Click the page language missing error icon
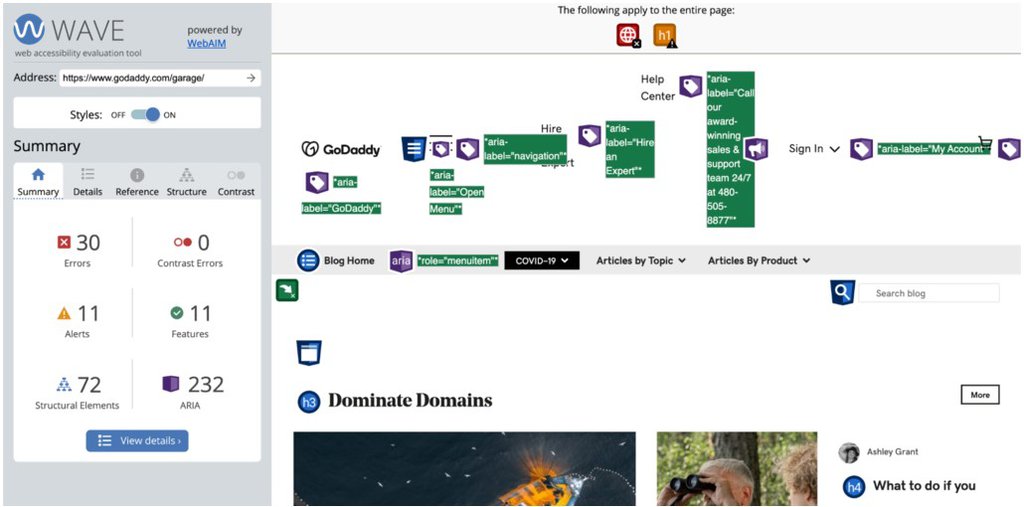The image size is (1024, 507). click(628, 35)
